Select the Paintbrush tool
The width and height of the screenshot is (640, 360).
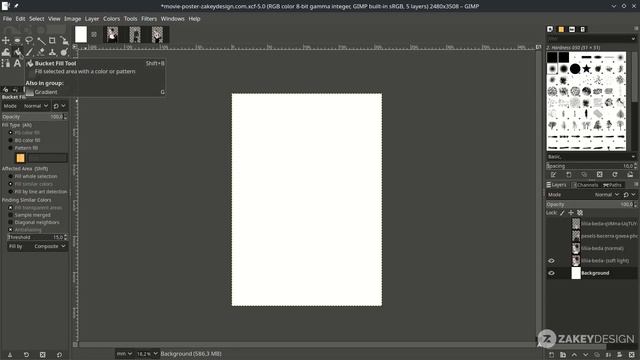click(29, 52)
